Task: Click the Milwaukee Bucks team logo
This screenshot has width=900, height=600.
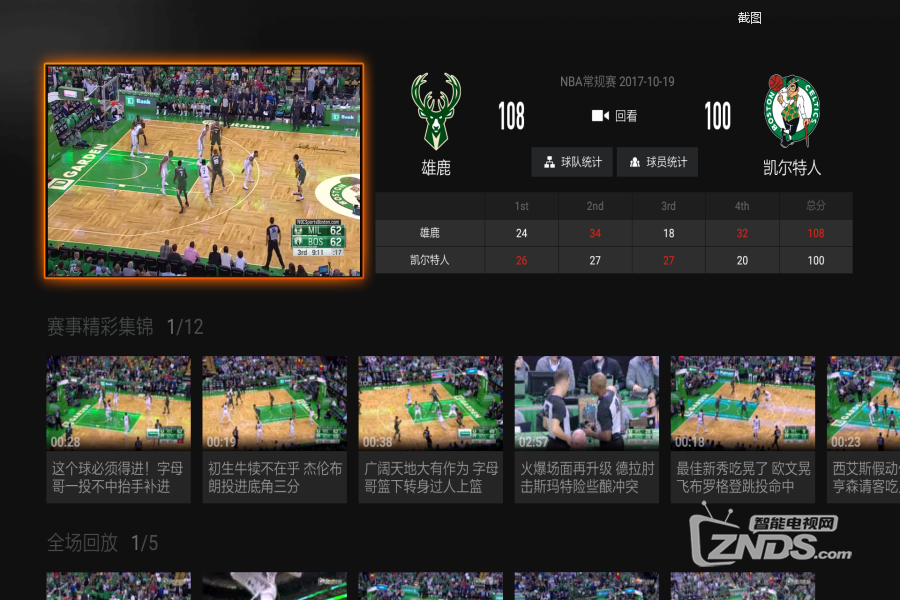Action: (x=436, y=111)
